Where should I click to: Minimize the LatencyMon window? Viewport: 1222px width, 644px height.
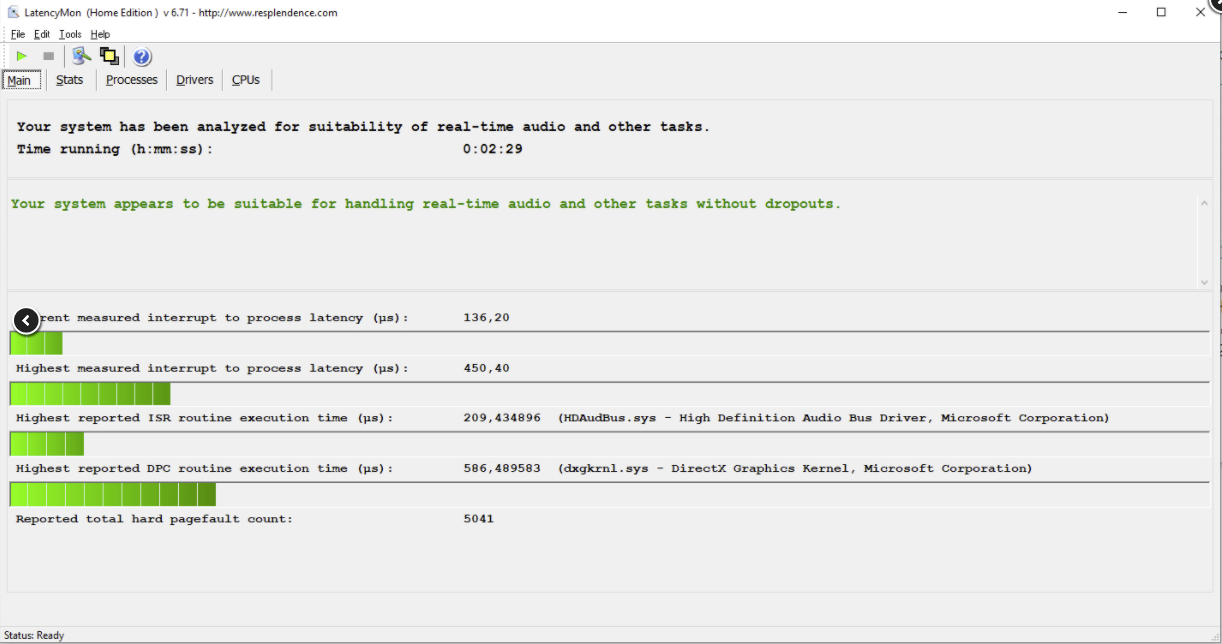click(1122, 13)
